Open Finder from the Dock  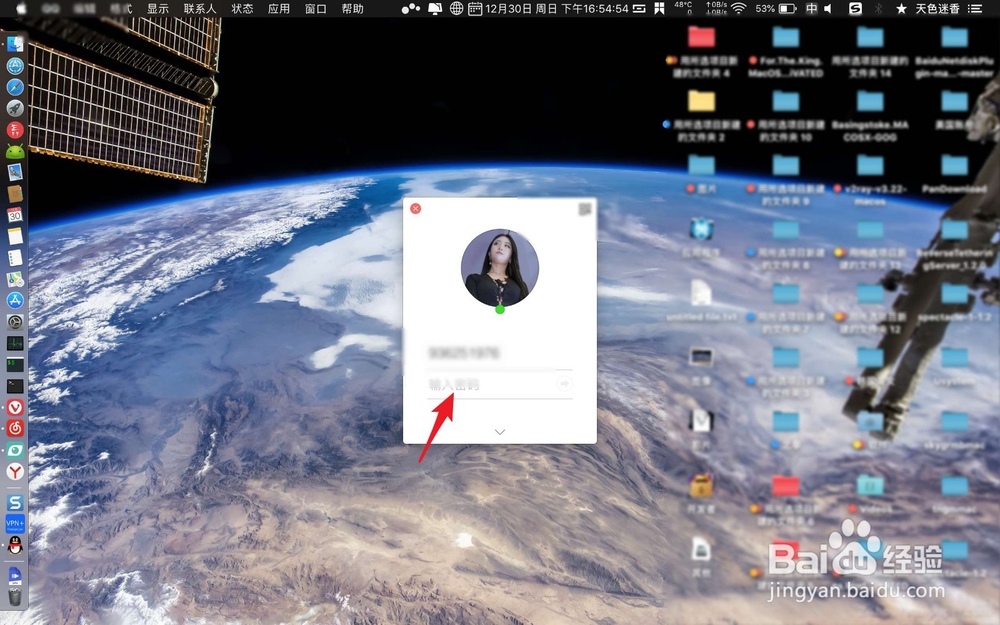tap(15, 44)
